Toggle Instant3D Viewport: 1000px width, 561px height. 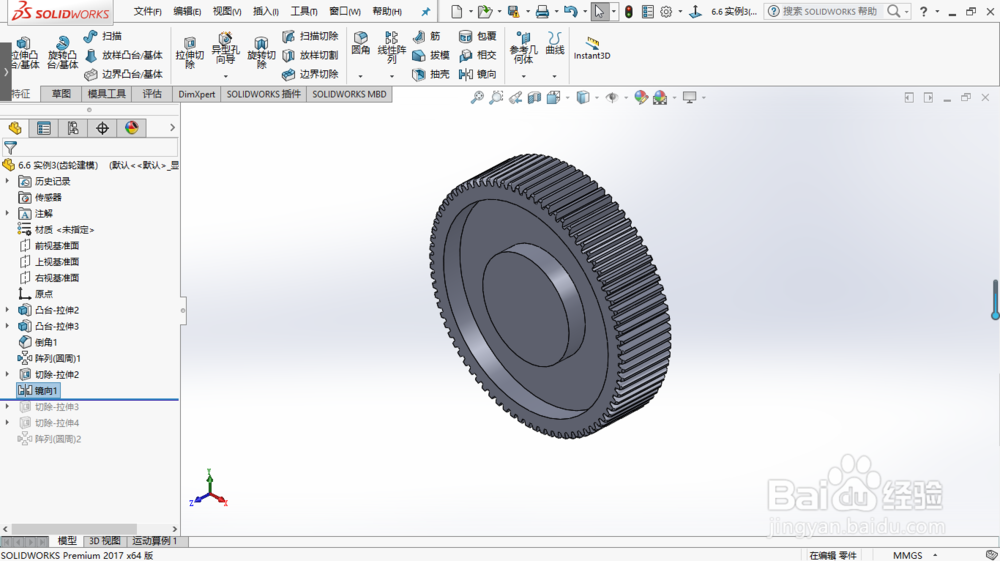pos(592,48)
